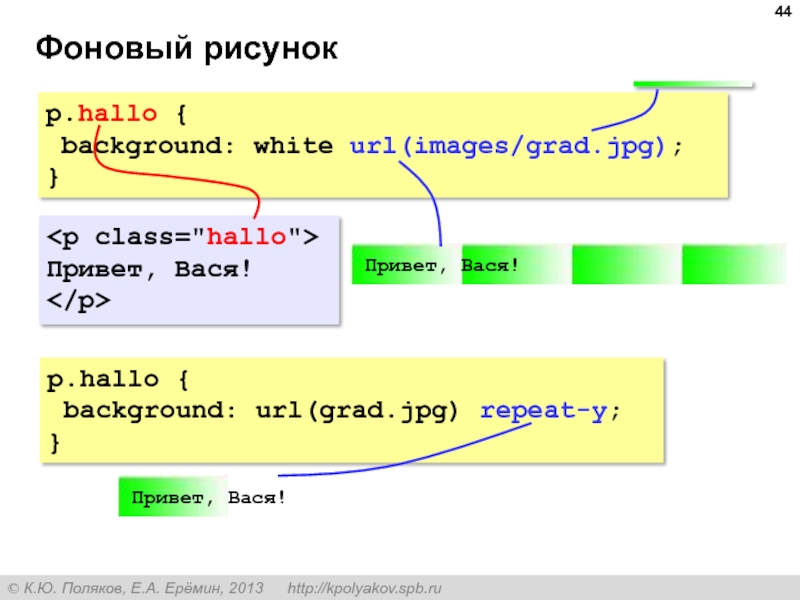
Task: Click the <p class="hallo"> opening tag line
Action: (x=183, y=237)
